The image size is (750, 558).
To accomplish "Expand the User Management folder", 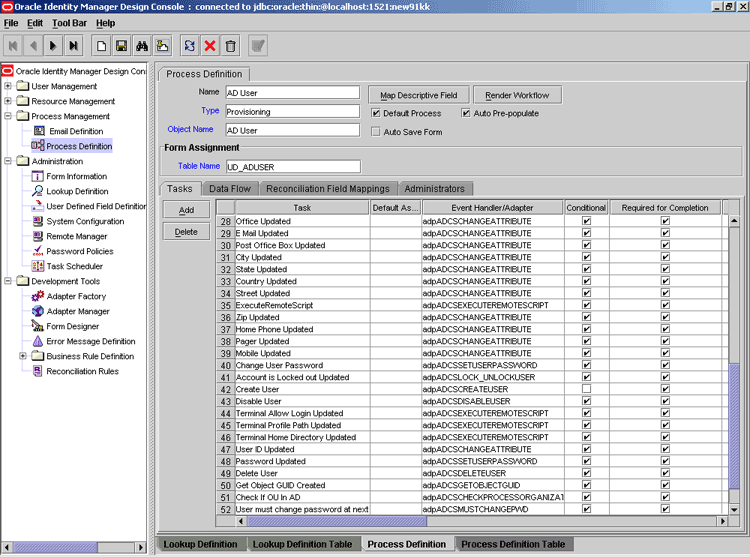I will tap(8, 86).
